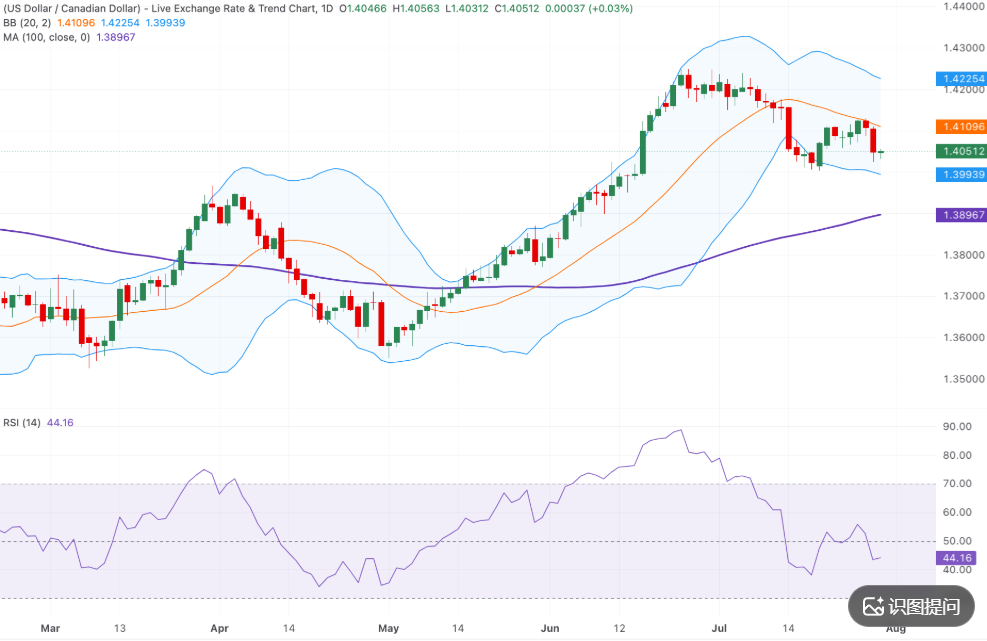Click the 13 date label after Mar
The image size is (987, 641).
(x=120, y=628)
